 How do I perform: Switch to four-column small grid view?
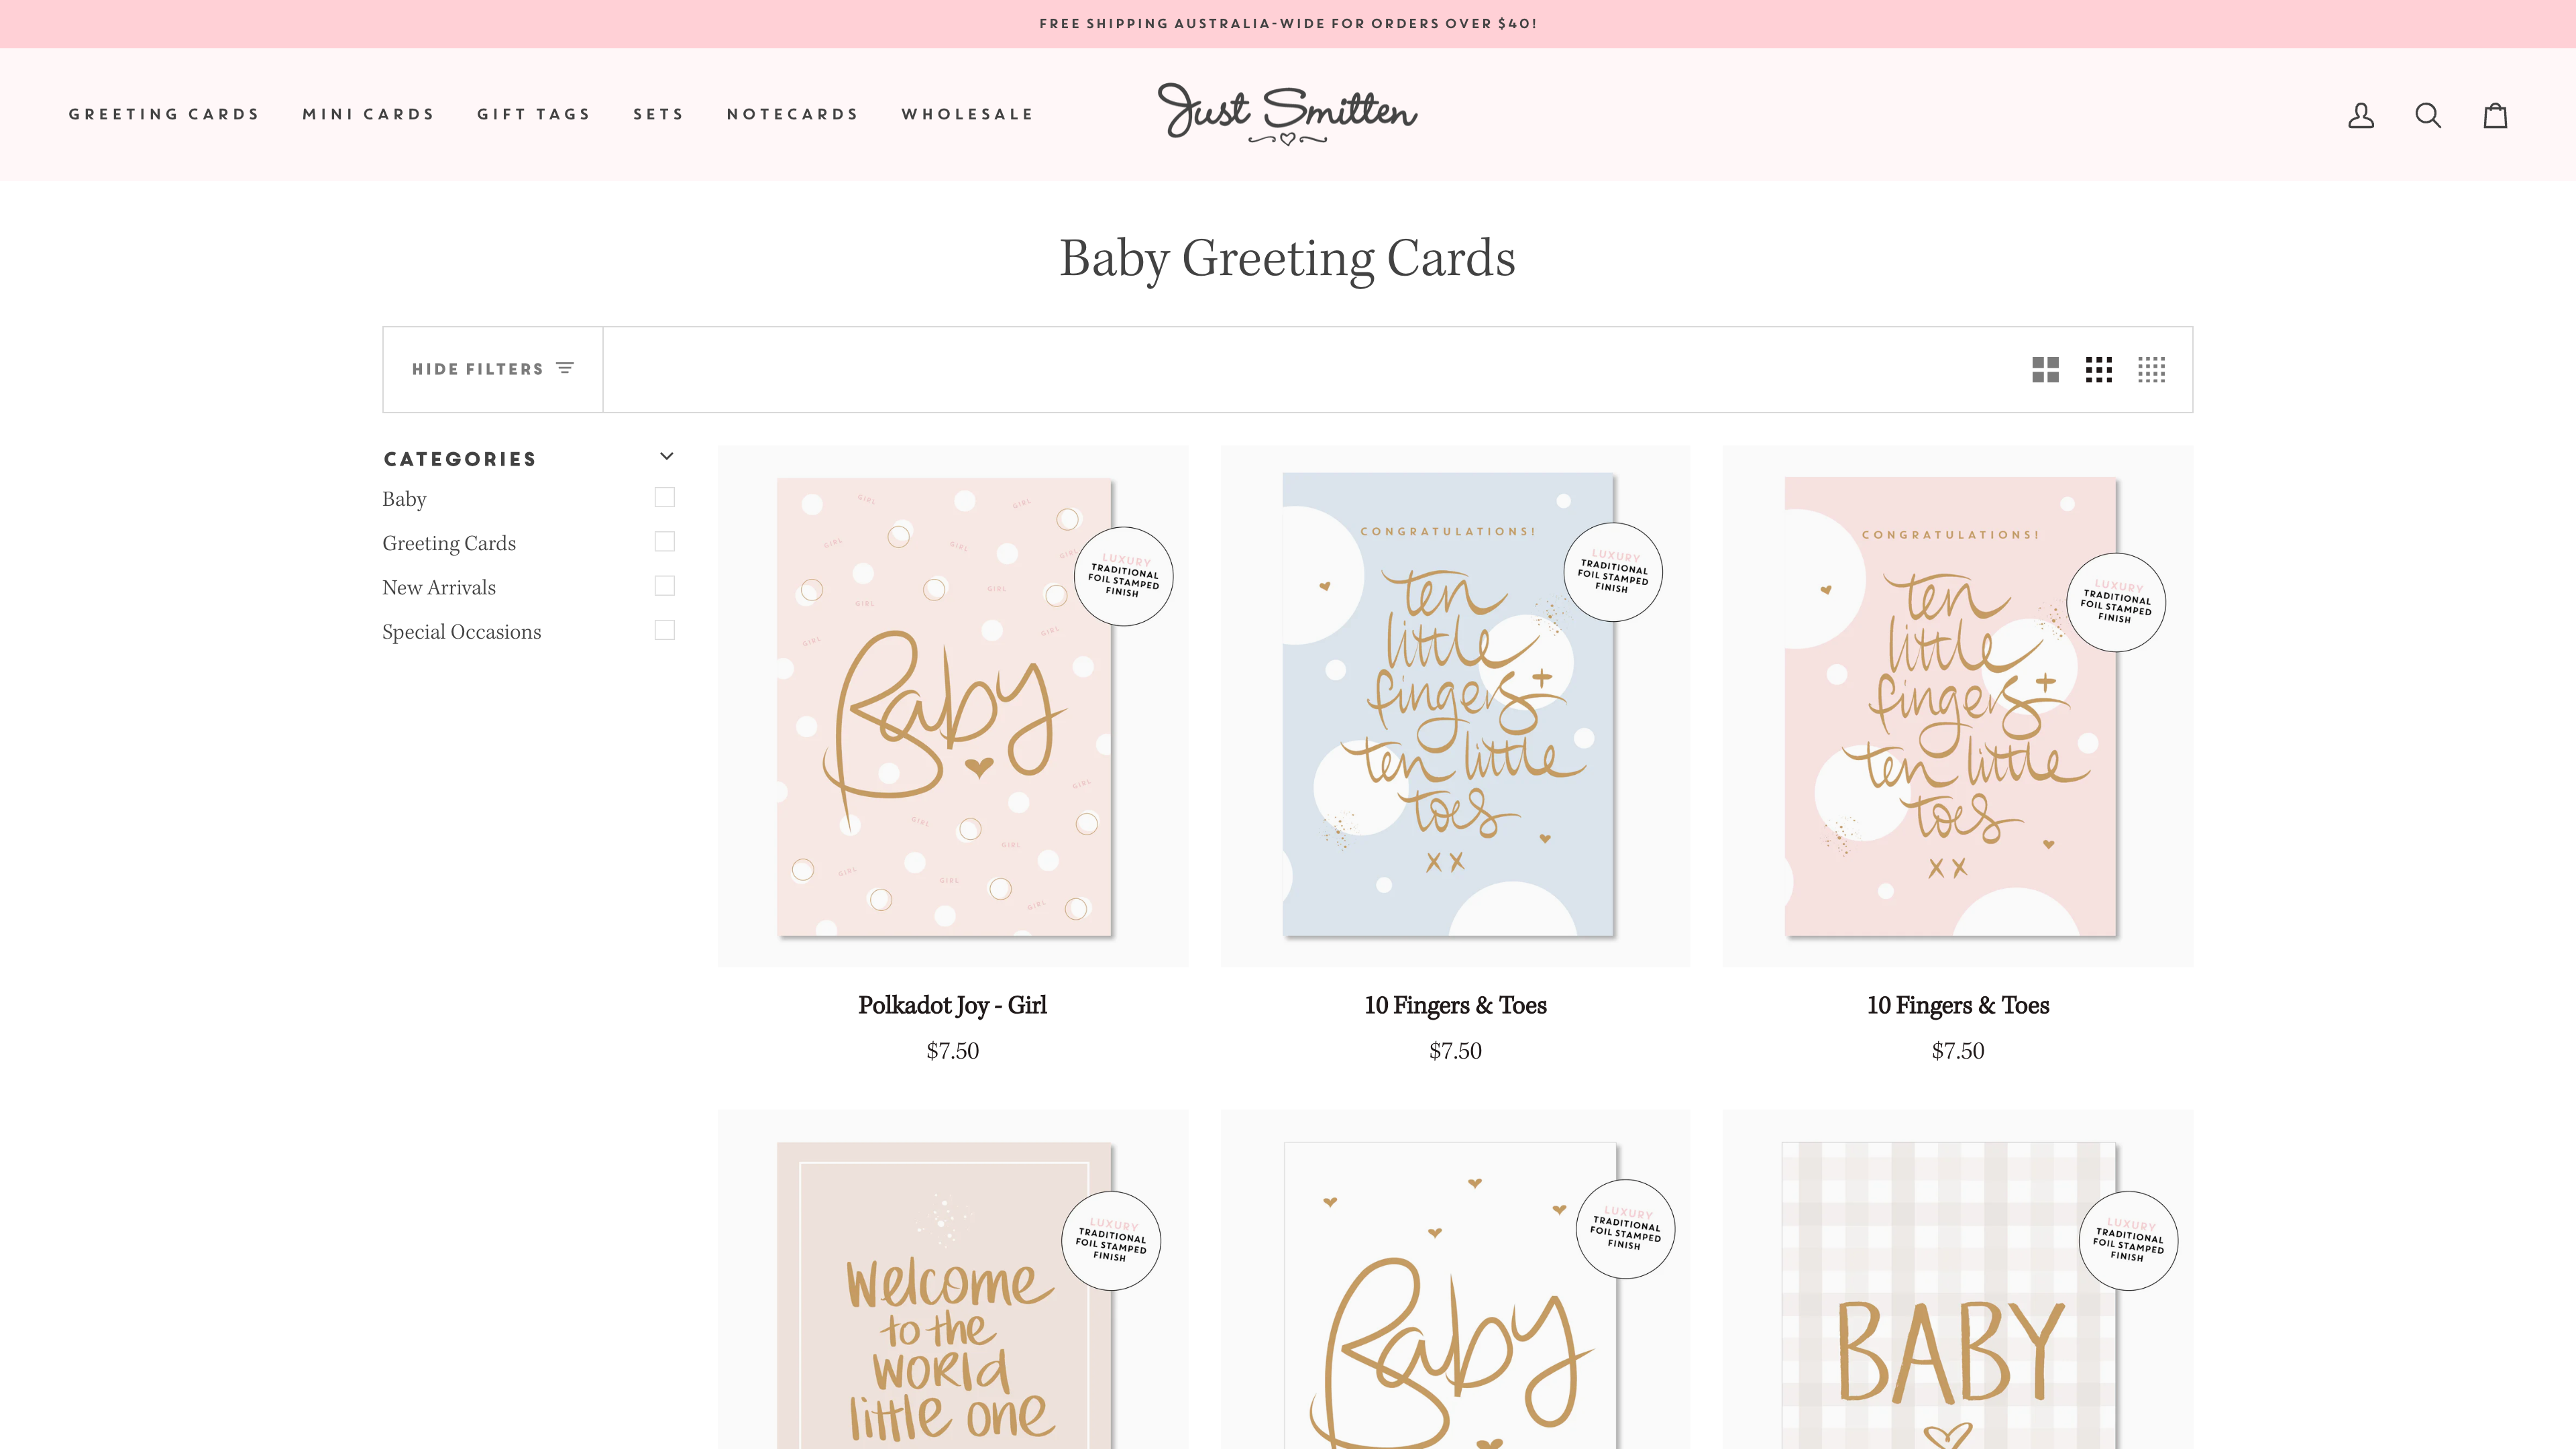coord(2152,370)
